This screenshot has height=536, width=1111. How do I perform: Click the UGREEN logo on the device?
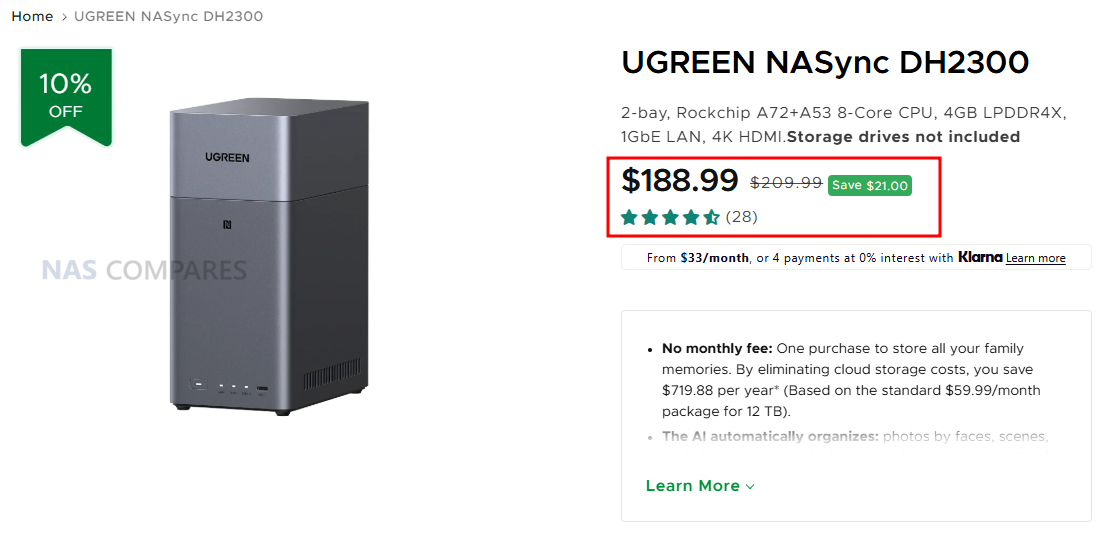coord(228,157)
